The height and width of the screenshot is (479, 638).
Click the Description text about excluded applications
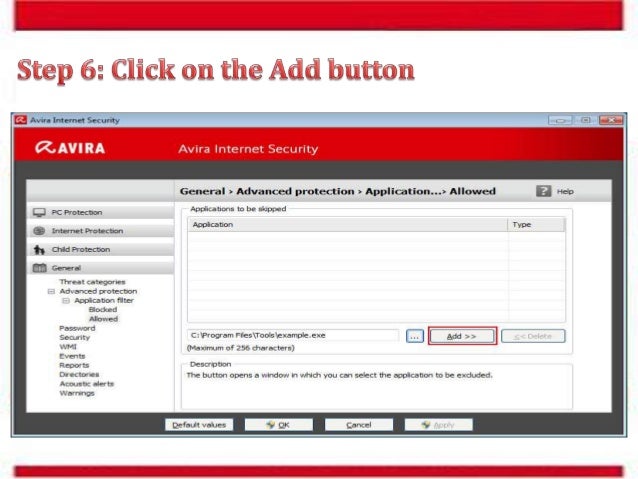coord(339,375)
